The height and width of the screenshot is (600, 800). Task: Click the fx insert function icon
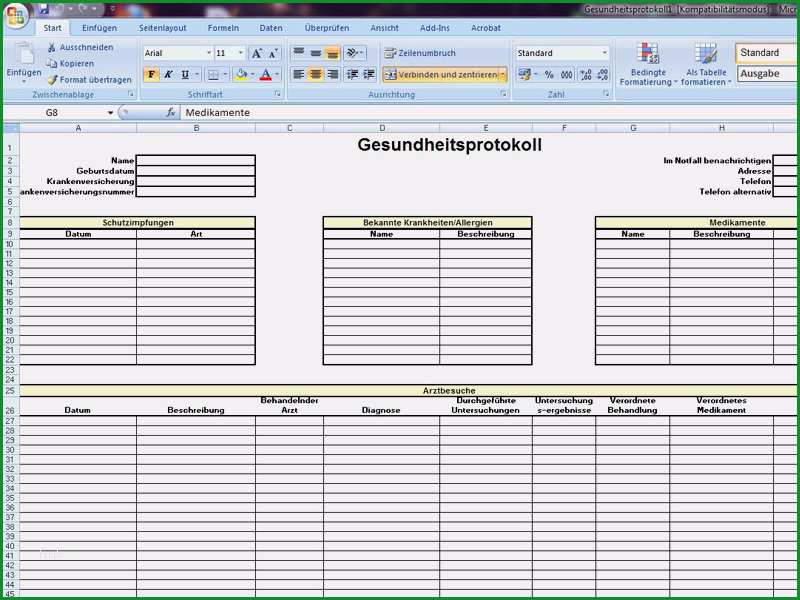(x=171, y=113)
